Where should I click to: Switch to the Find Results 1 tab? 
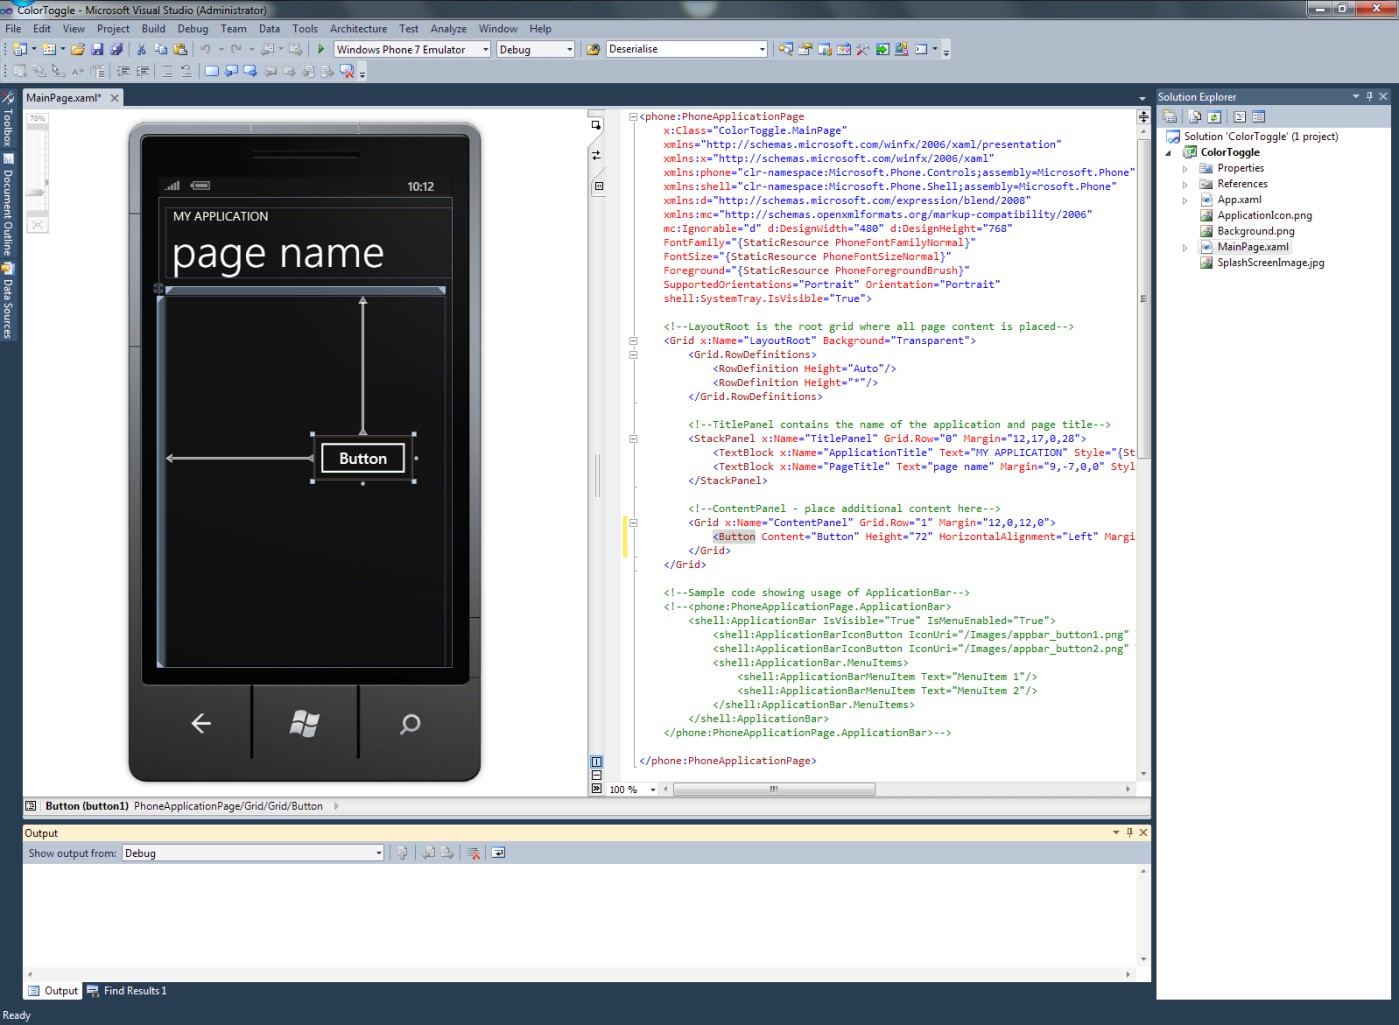pyautogui.click(x=127, y=991)
